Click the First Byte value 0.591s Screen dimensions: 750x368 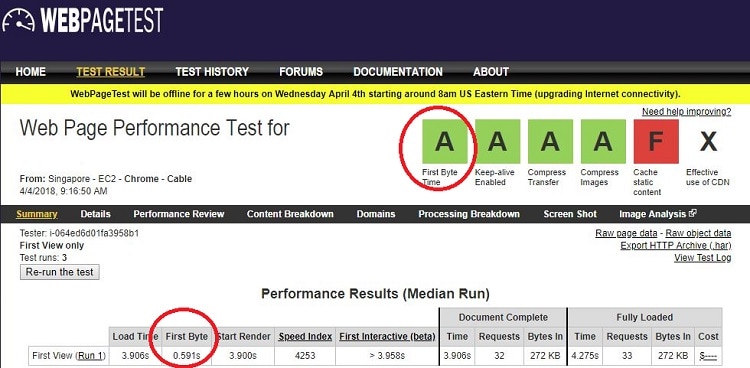tap(187, 356)
